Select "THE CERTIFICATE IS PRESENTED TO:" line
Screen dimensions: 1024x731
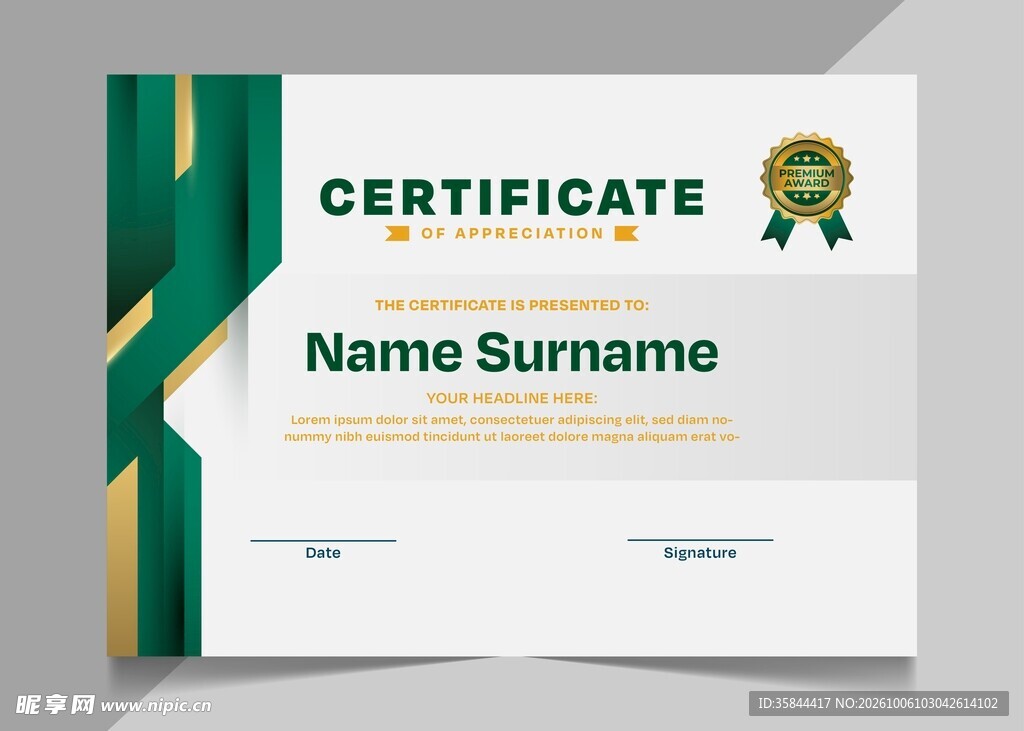click(x=512, y=305)
